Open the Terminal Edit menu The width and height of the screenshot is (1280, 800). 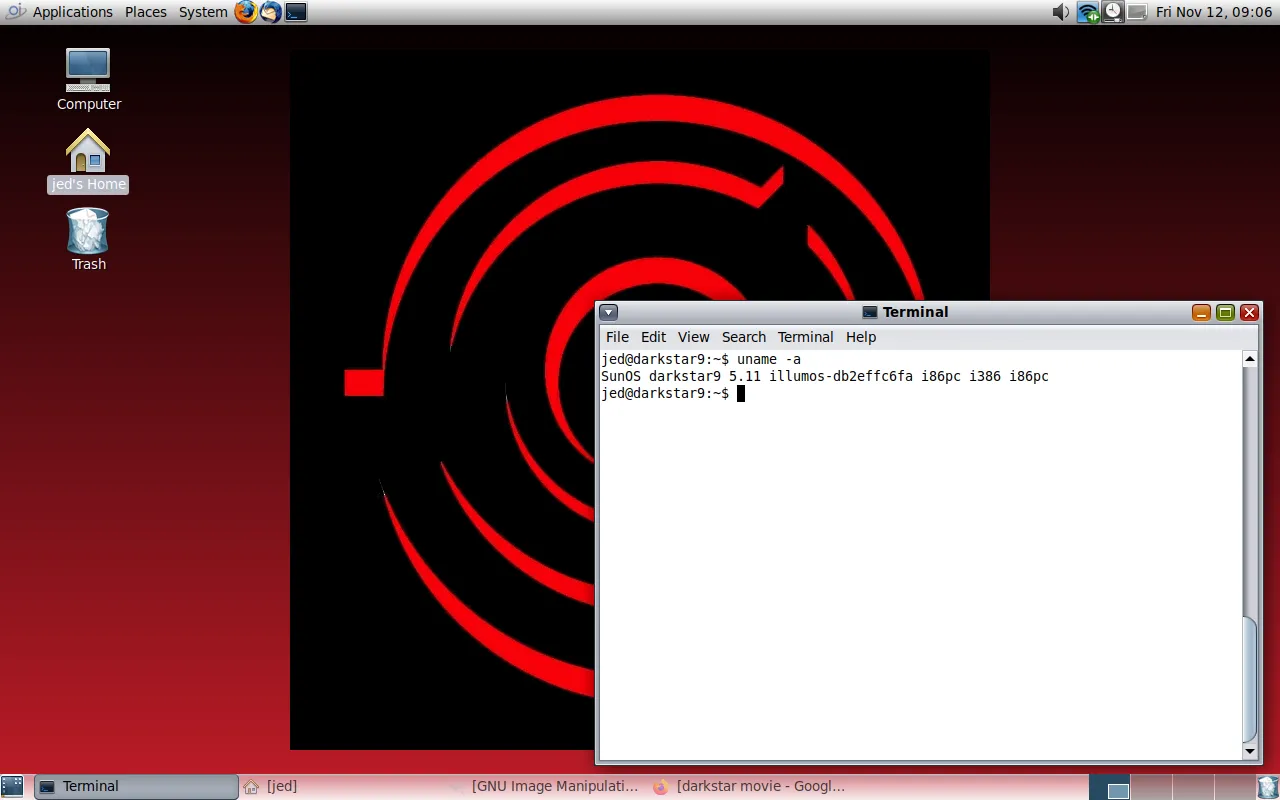[653, 337]
